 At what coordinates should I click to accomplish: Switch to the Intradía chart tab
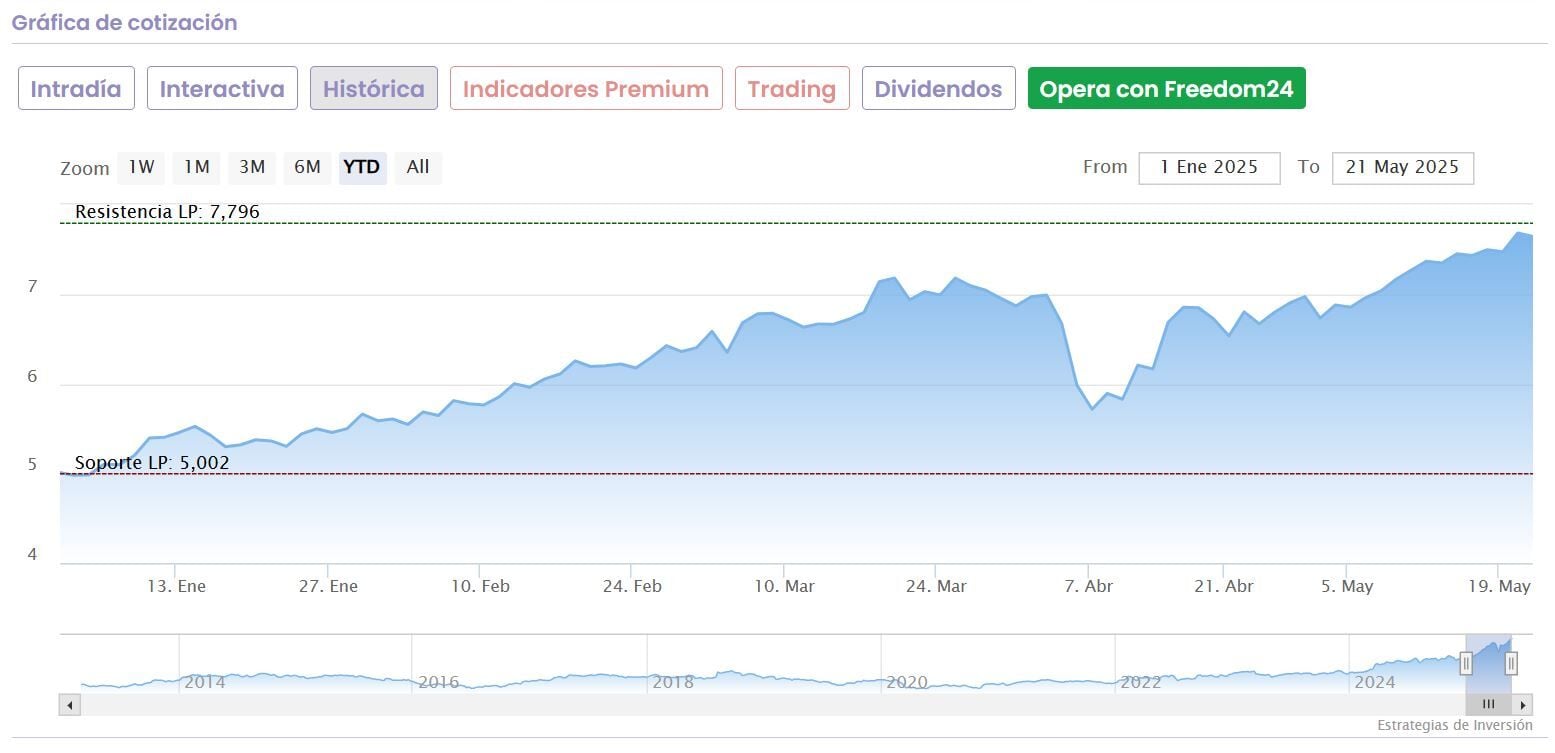[x=76, y=89]
